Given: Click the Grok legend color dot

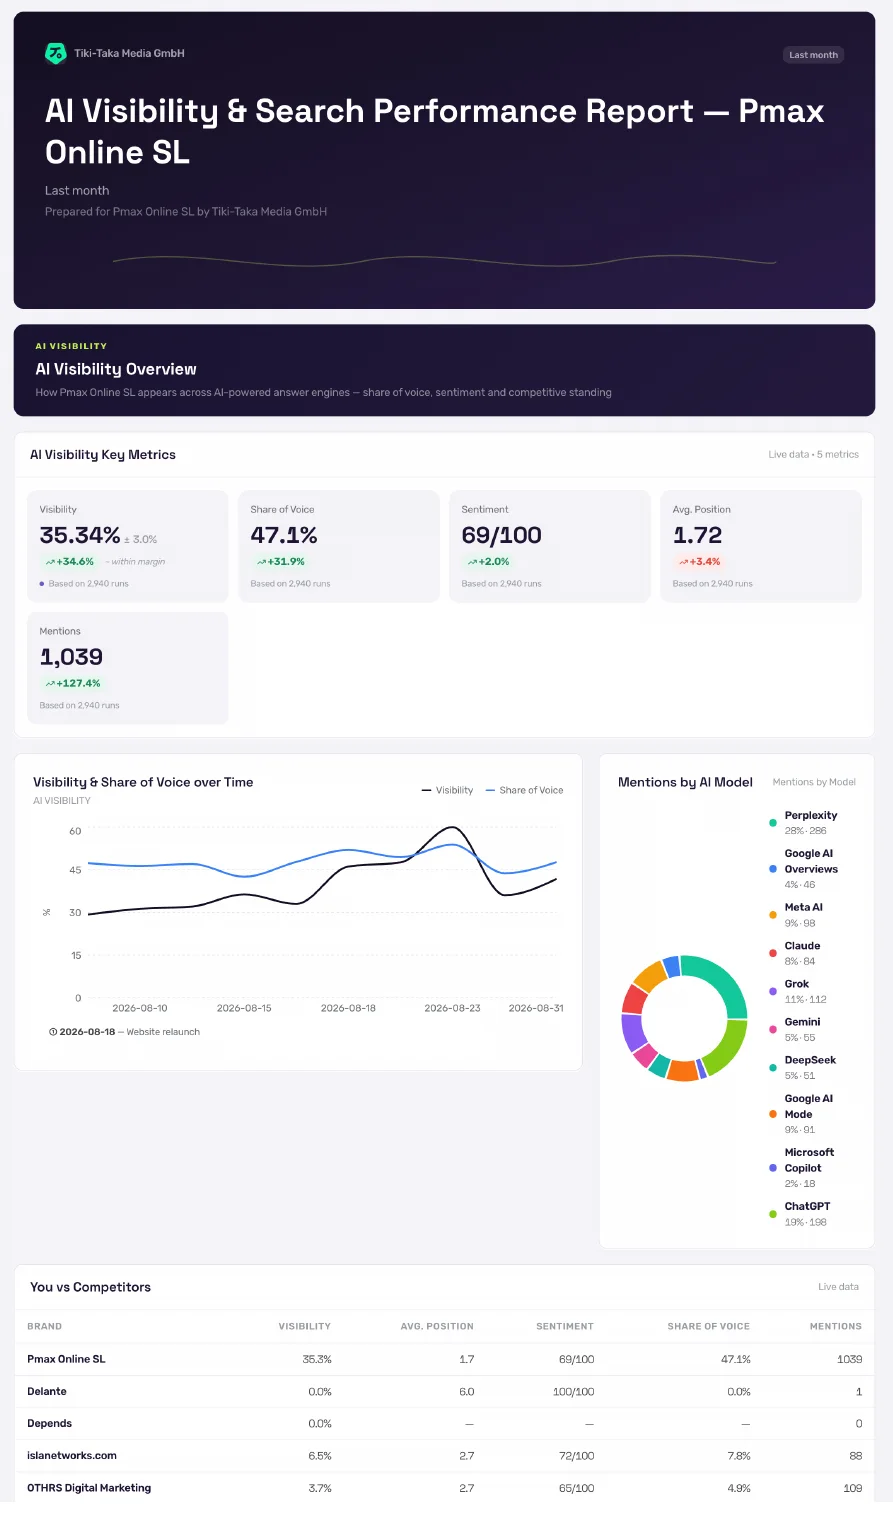Looking at the screenshot, I should tap(773, 991).
